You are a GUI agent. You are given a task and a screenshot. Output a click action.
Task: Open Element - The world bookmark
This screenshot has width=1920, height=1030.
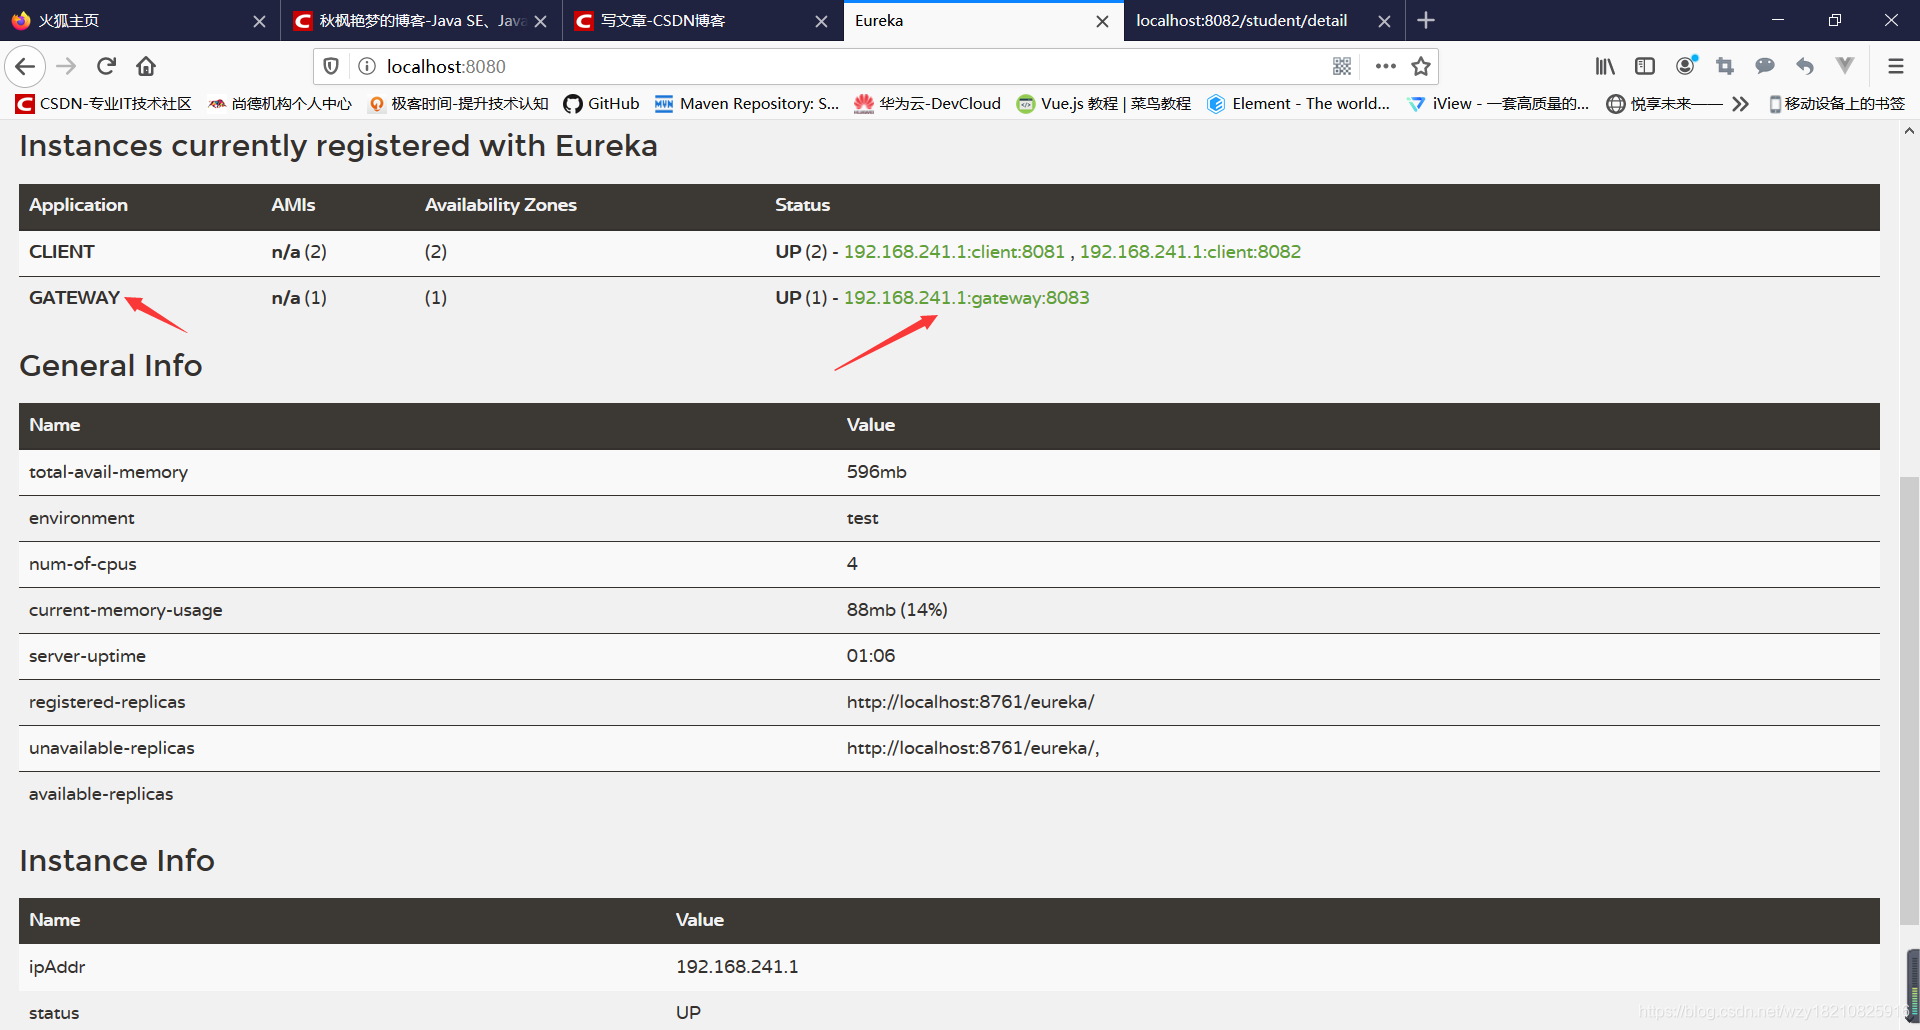(x=1298, y=104)
